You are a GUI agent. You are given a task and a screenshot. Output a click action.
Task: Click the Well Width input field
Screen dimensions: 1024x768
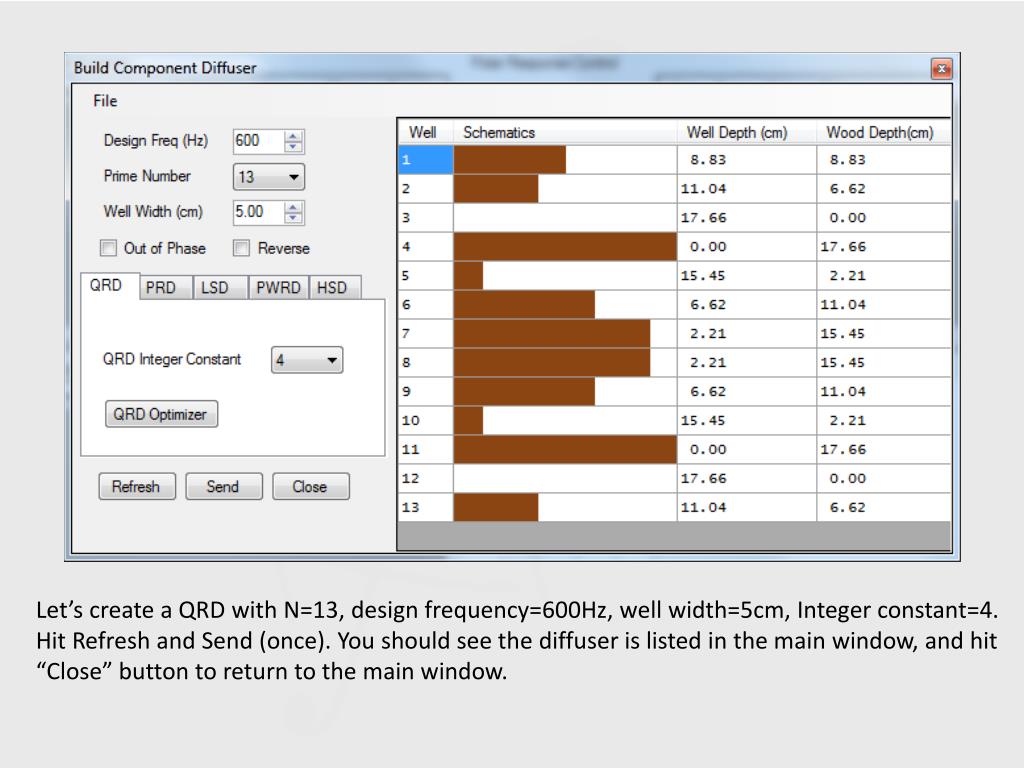pos(259,212)
